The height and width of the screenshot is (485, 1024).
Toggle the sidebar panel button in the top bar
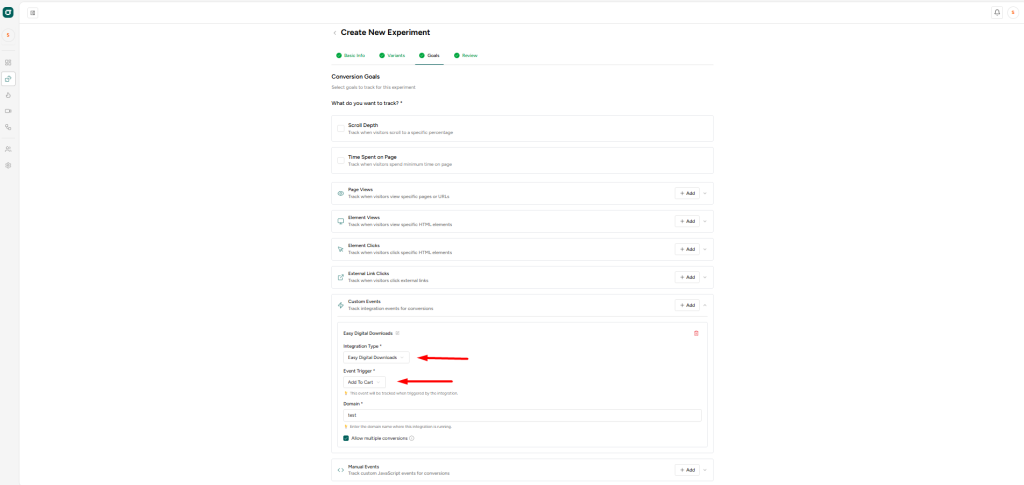tap(33, 12)
